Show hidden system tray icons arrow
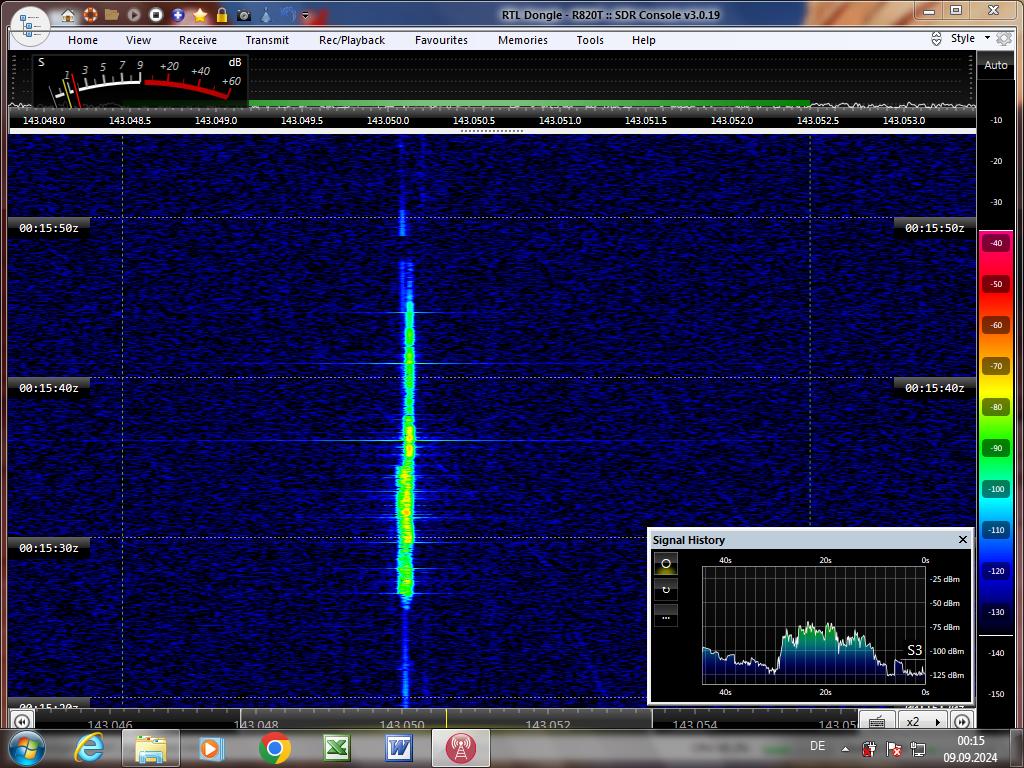This screenshot has height=768, width=1024. [845, 749]
